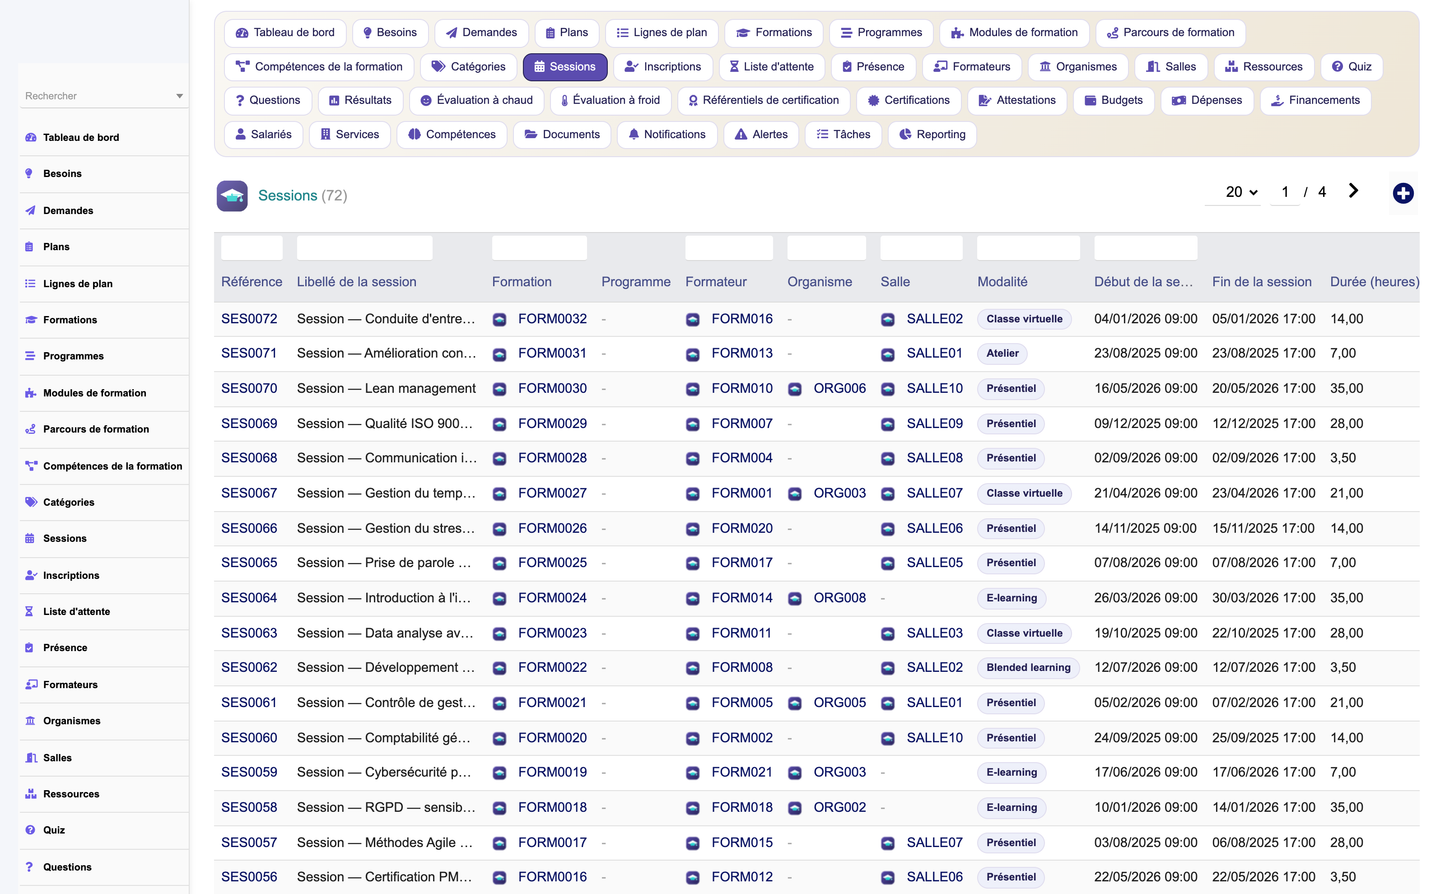Click the Sessions graduation cap header icon
This screenshot has width=1445, height=894.
pyautogui.click(x=232, y=196)
